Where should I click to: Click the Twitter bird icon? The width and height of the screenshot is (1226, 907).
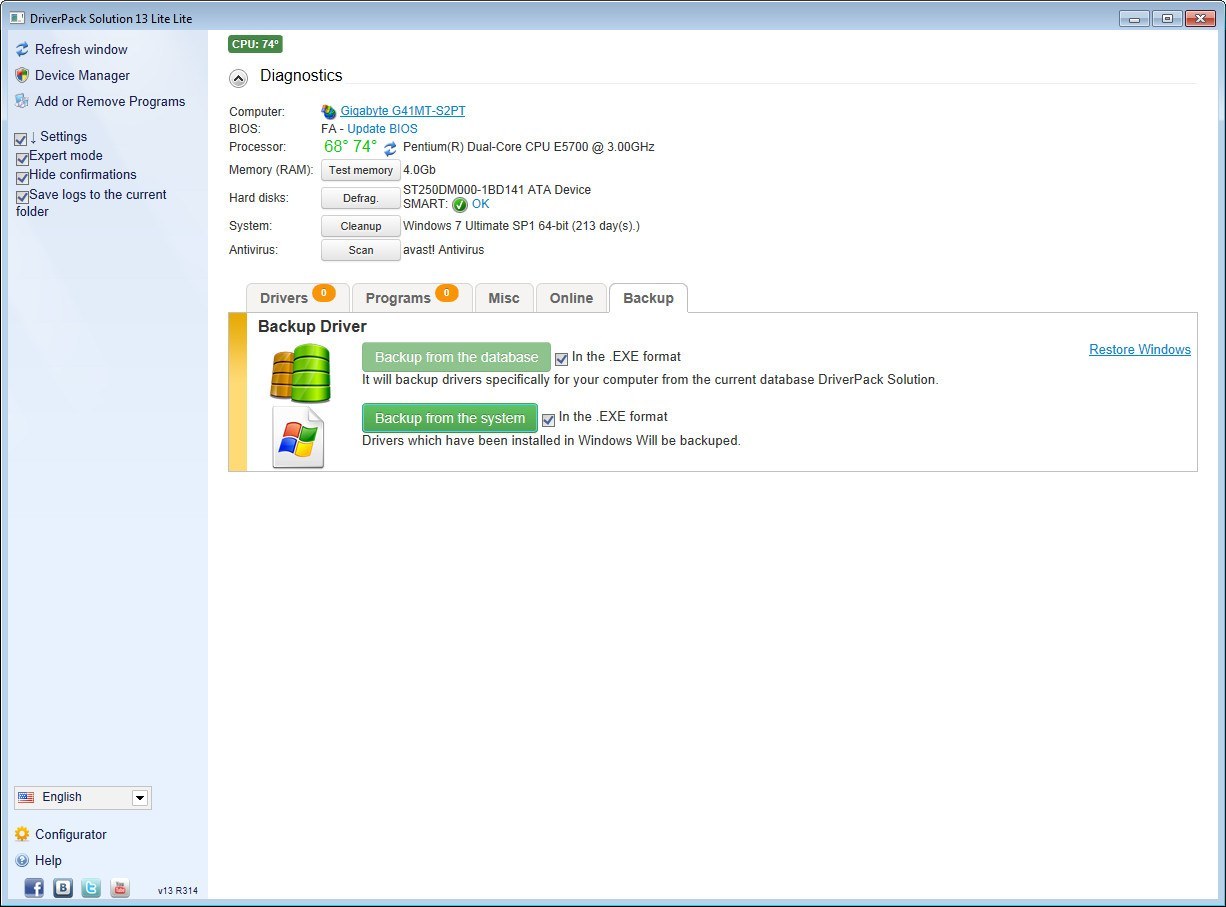[x=90, y=888]
